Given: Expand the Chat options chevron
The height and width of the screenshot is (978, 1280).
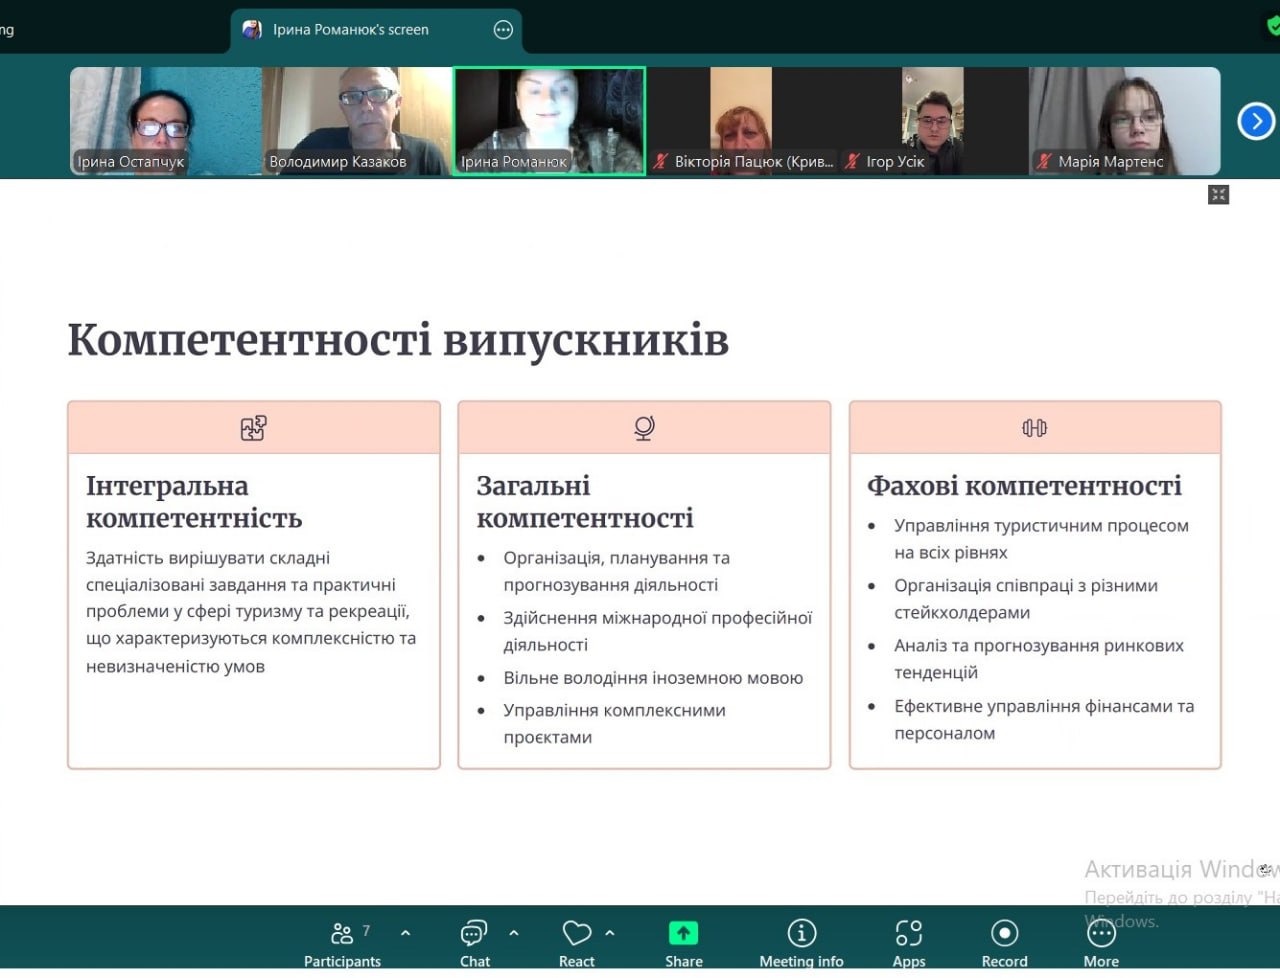Looking at the screenshot, I should coord(514,933).
